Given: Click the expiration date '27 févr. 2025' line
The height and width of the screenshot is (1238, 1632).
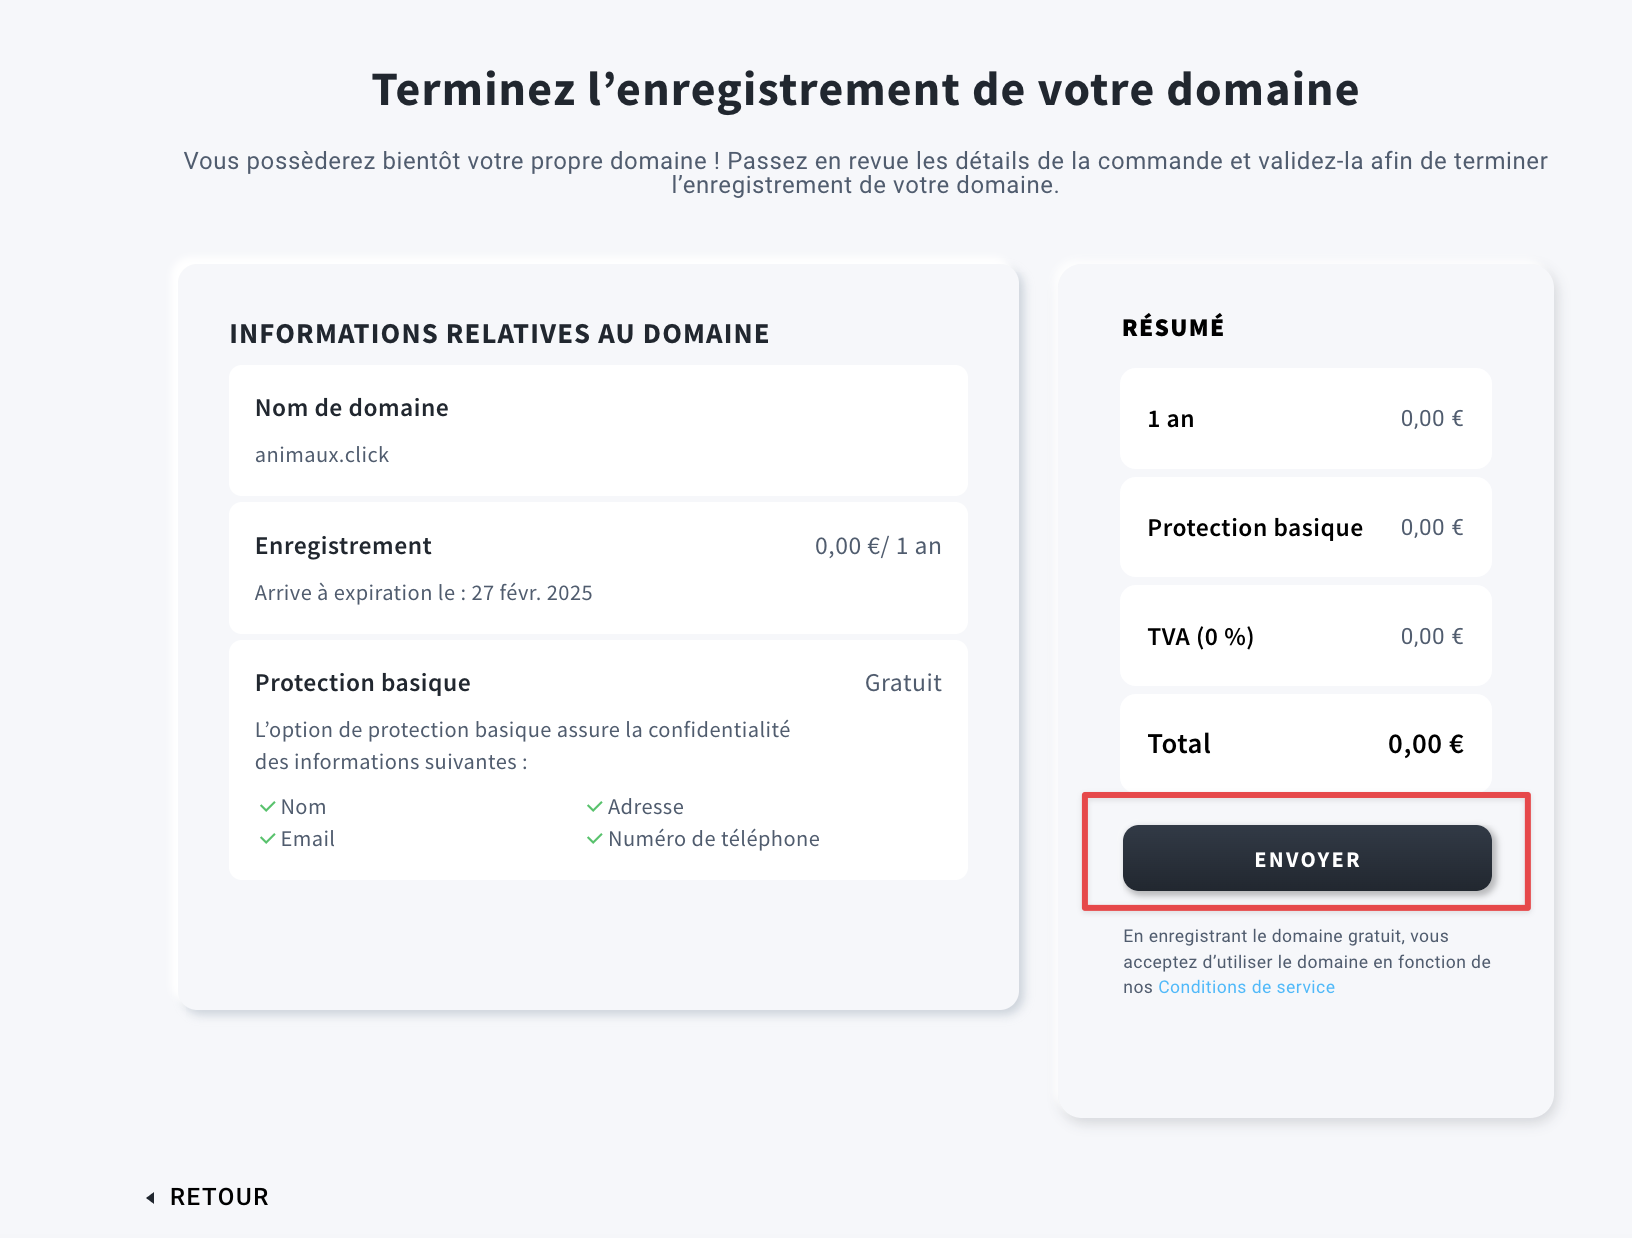Looking at the screenshot, I should [x=423, y=593].
